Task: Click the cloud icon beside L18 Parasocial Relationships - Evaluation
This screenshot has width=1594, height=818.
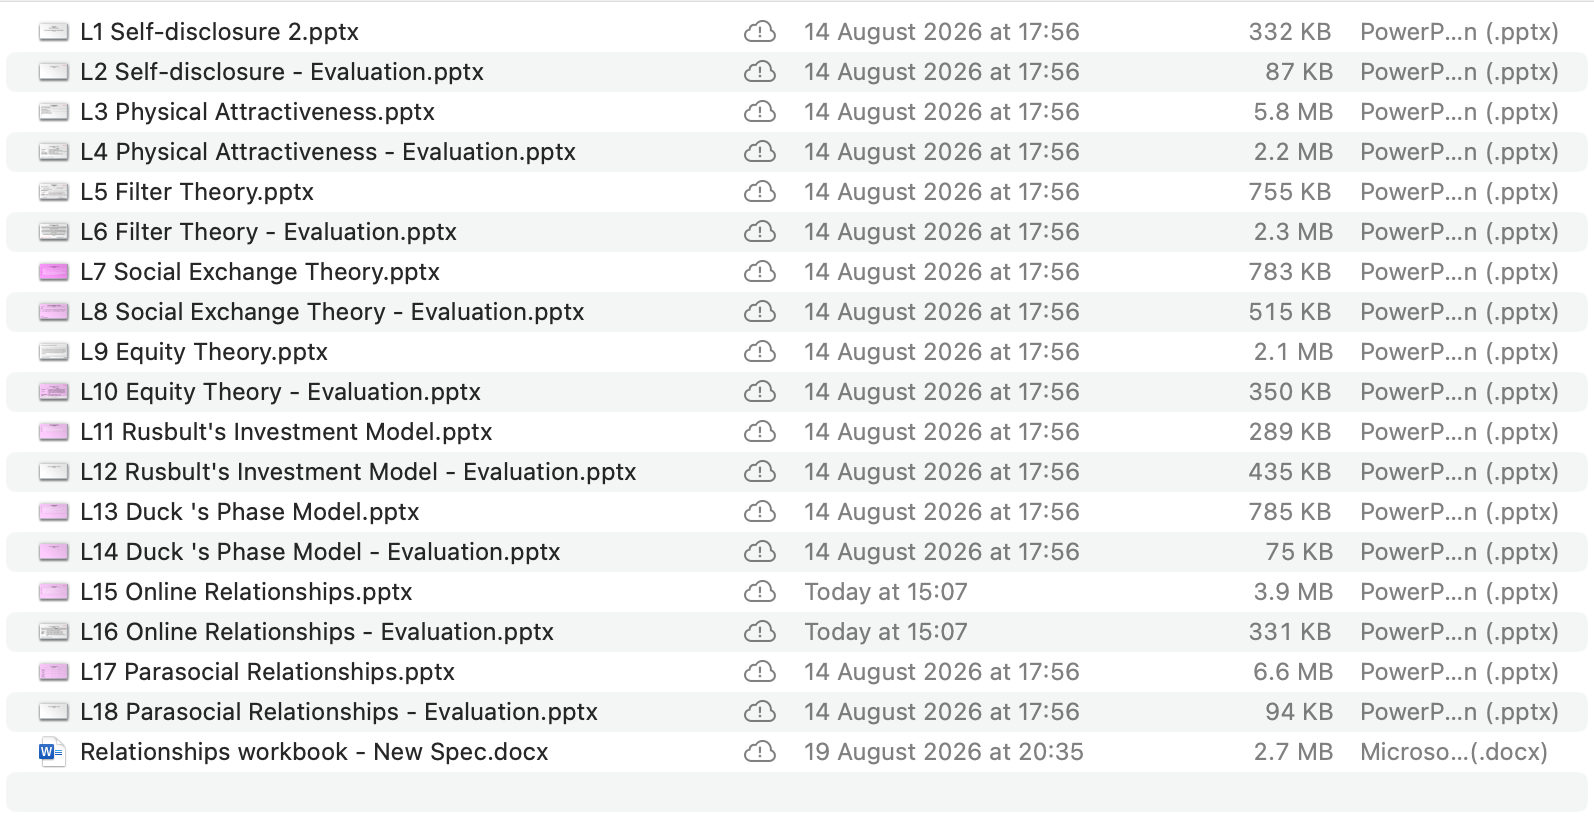Action: click(760, 712)
